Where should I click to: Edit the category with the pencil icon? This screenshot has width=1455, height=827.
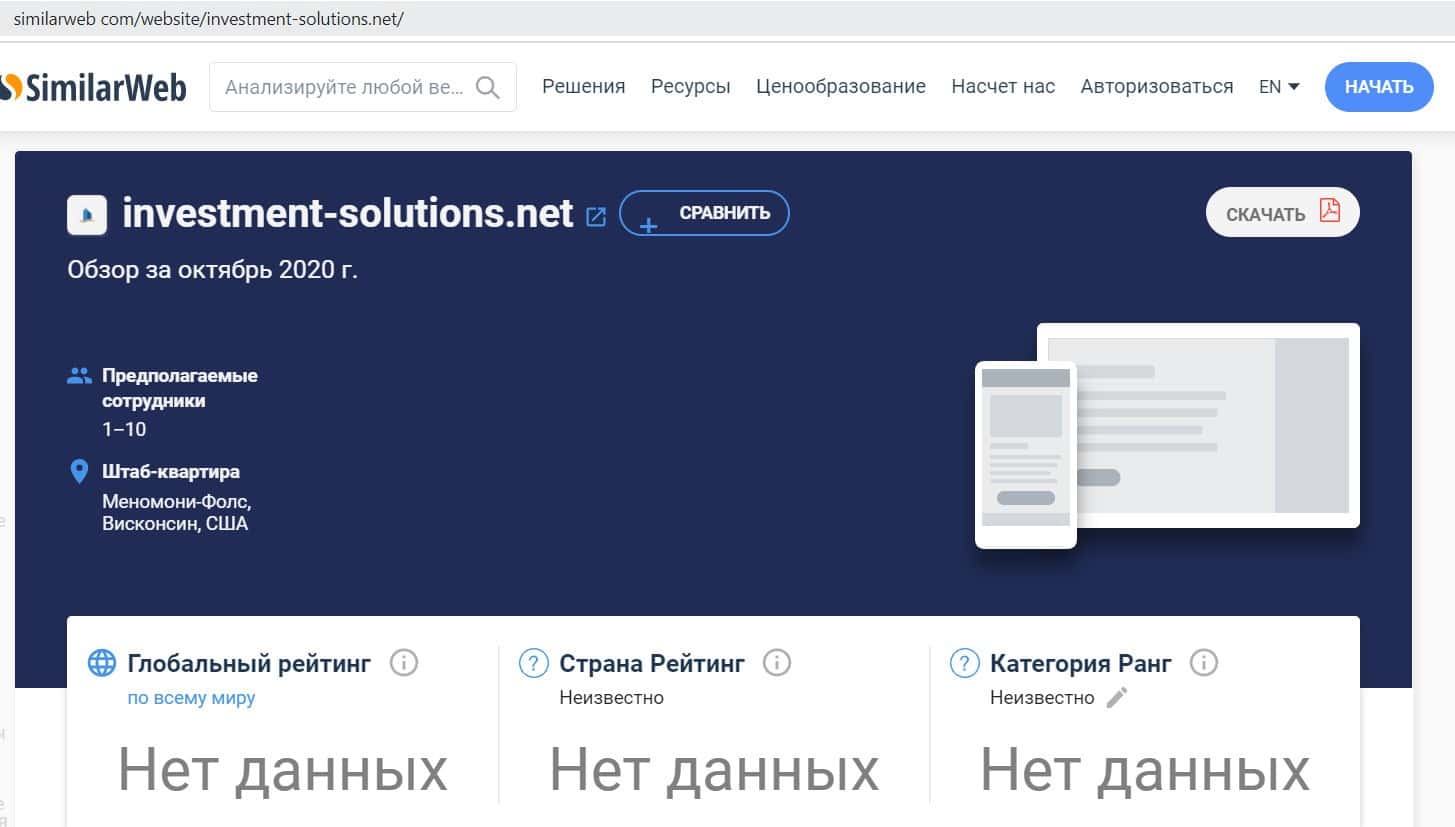[x=1117, y=697]
